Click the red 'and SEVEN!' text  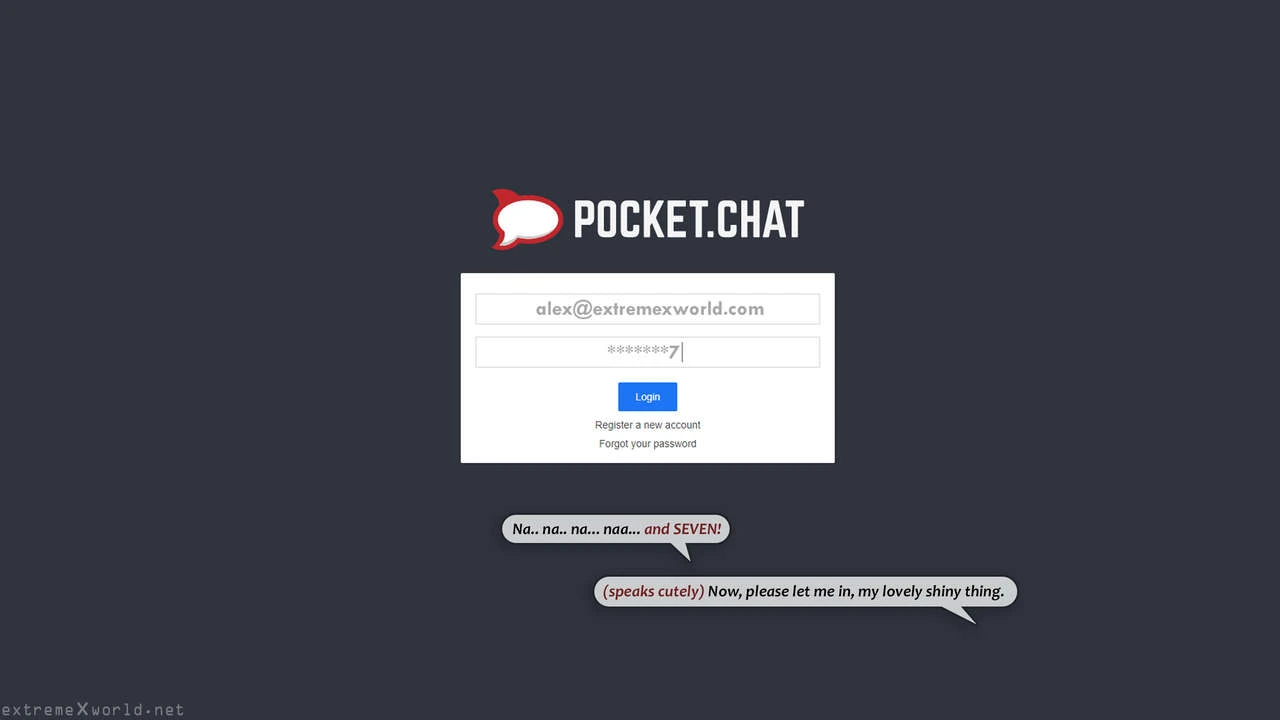point(683,529)
